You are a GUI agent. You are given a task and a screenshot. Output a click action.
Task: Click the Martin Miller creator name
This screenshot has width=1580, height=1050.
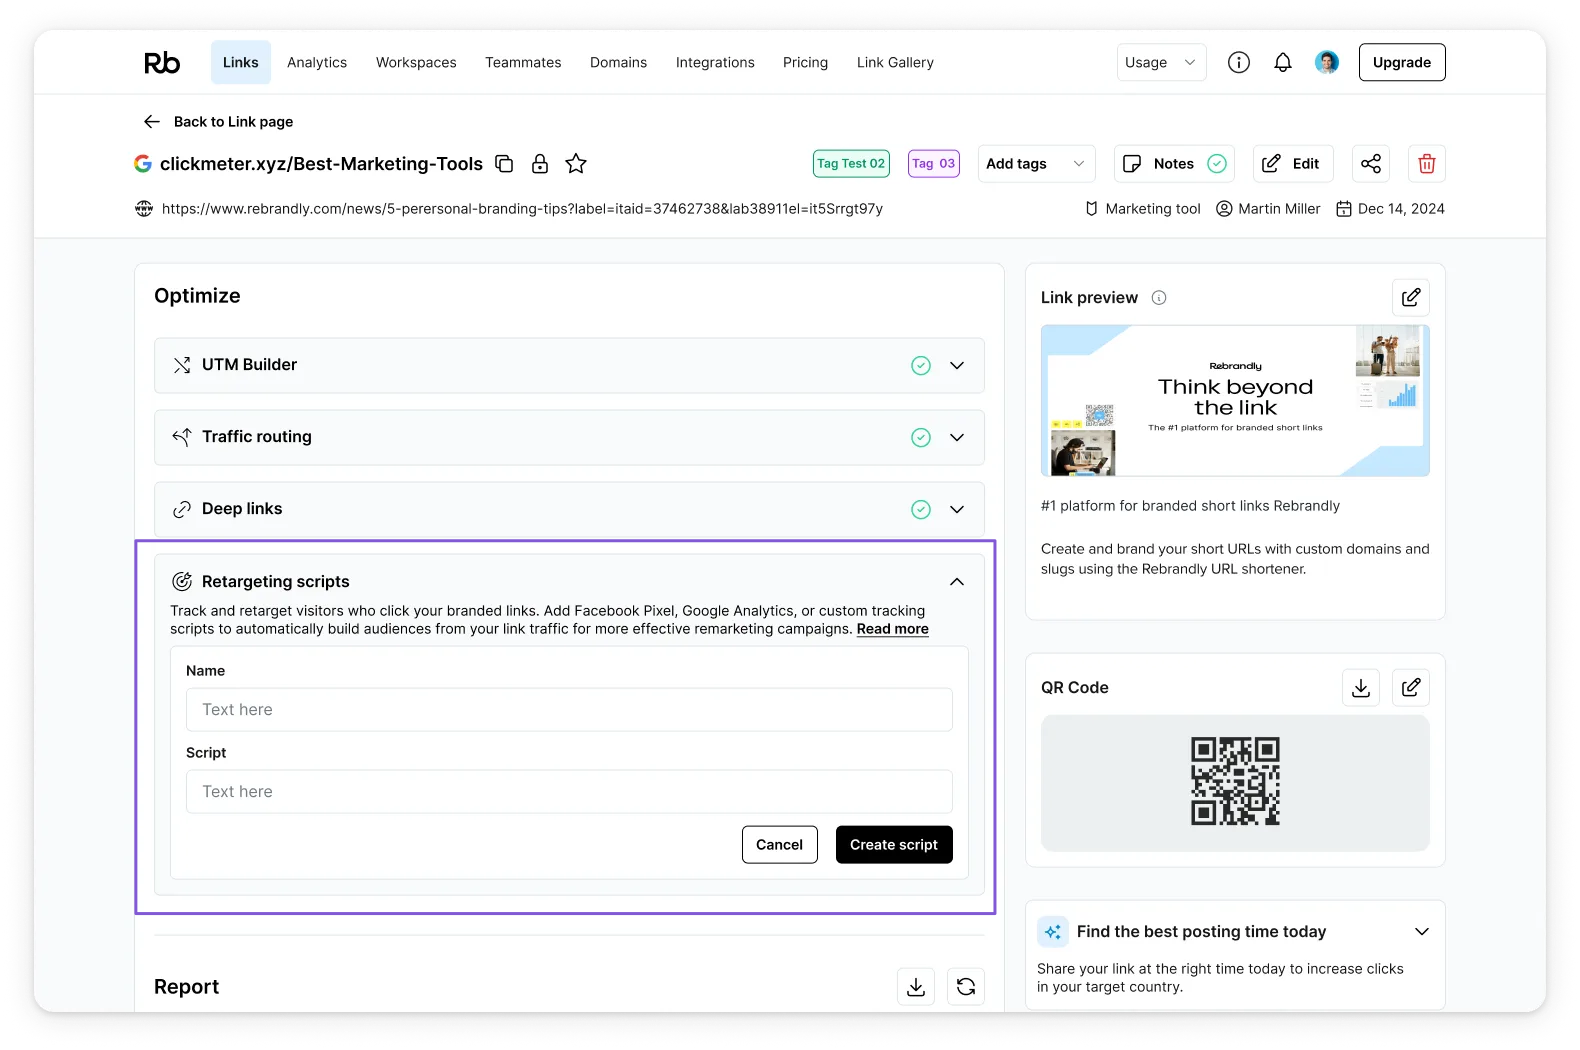(1279, 209)
